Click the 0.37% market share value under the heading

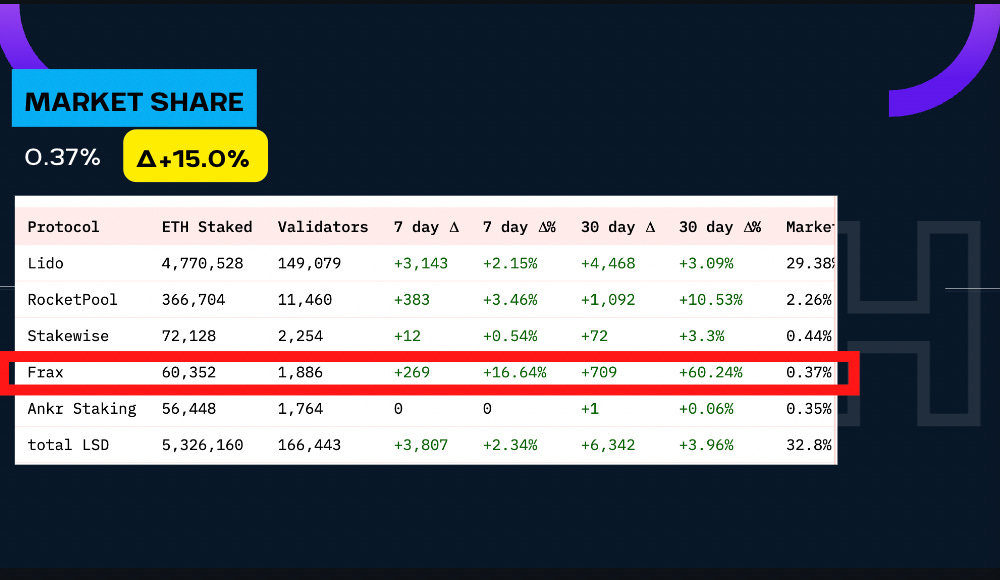(62, 157)
